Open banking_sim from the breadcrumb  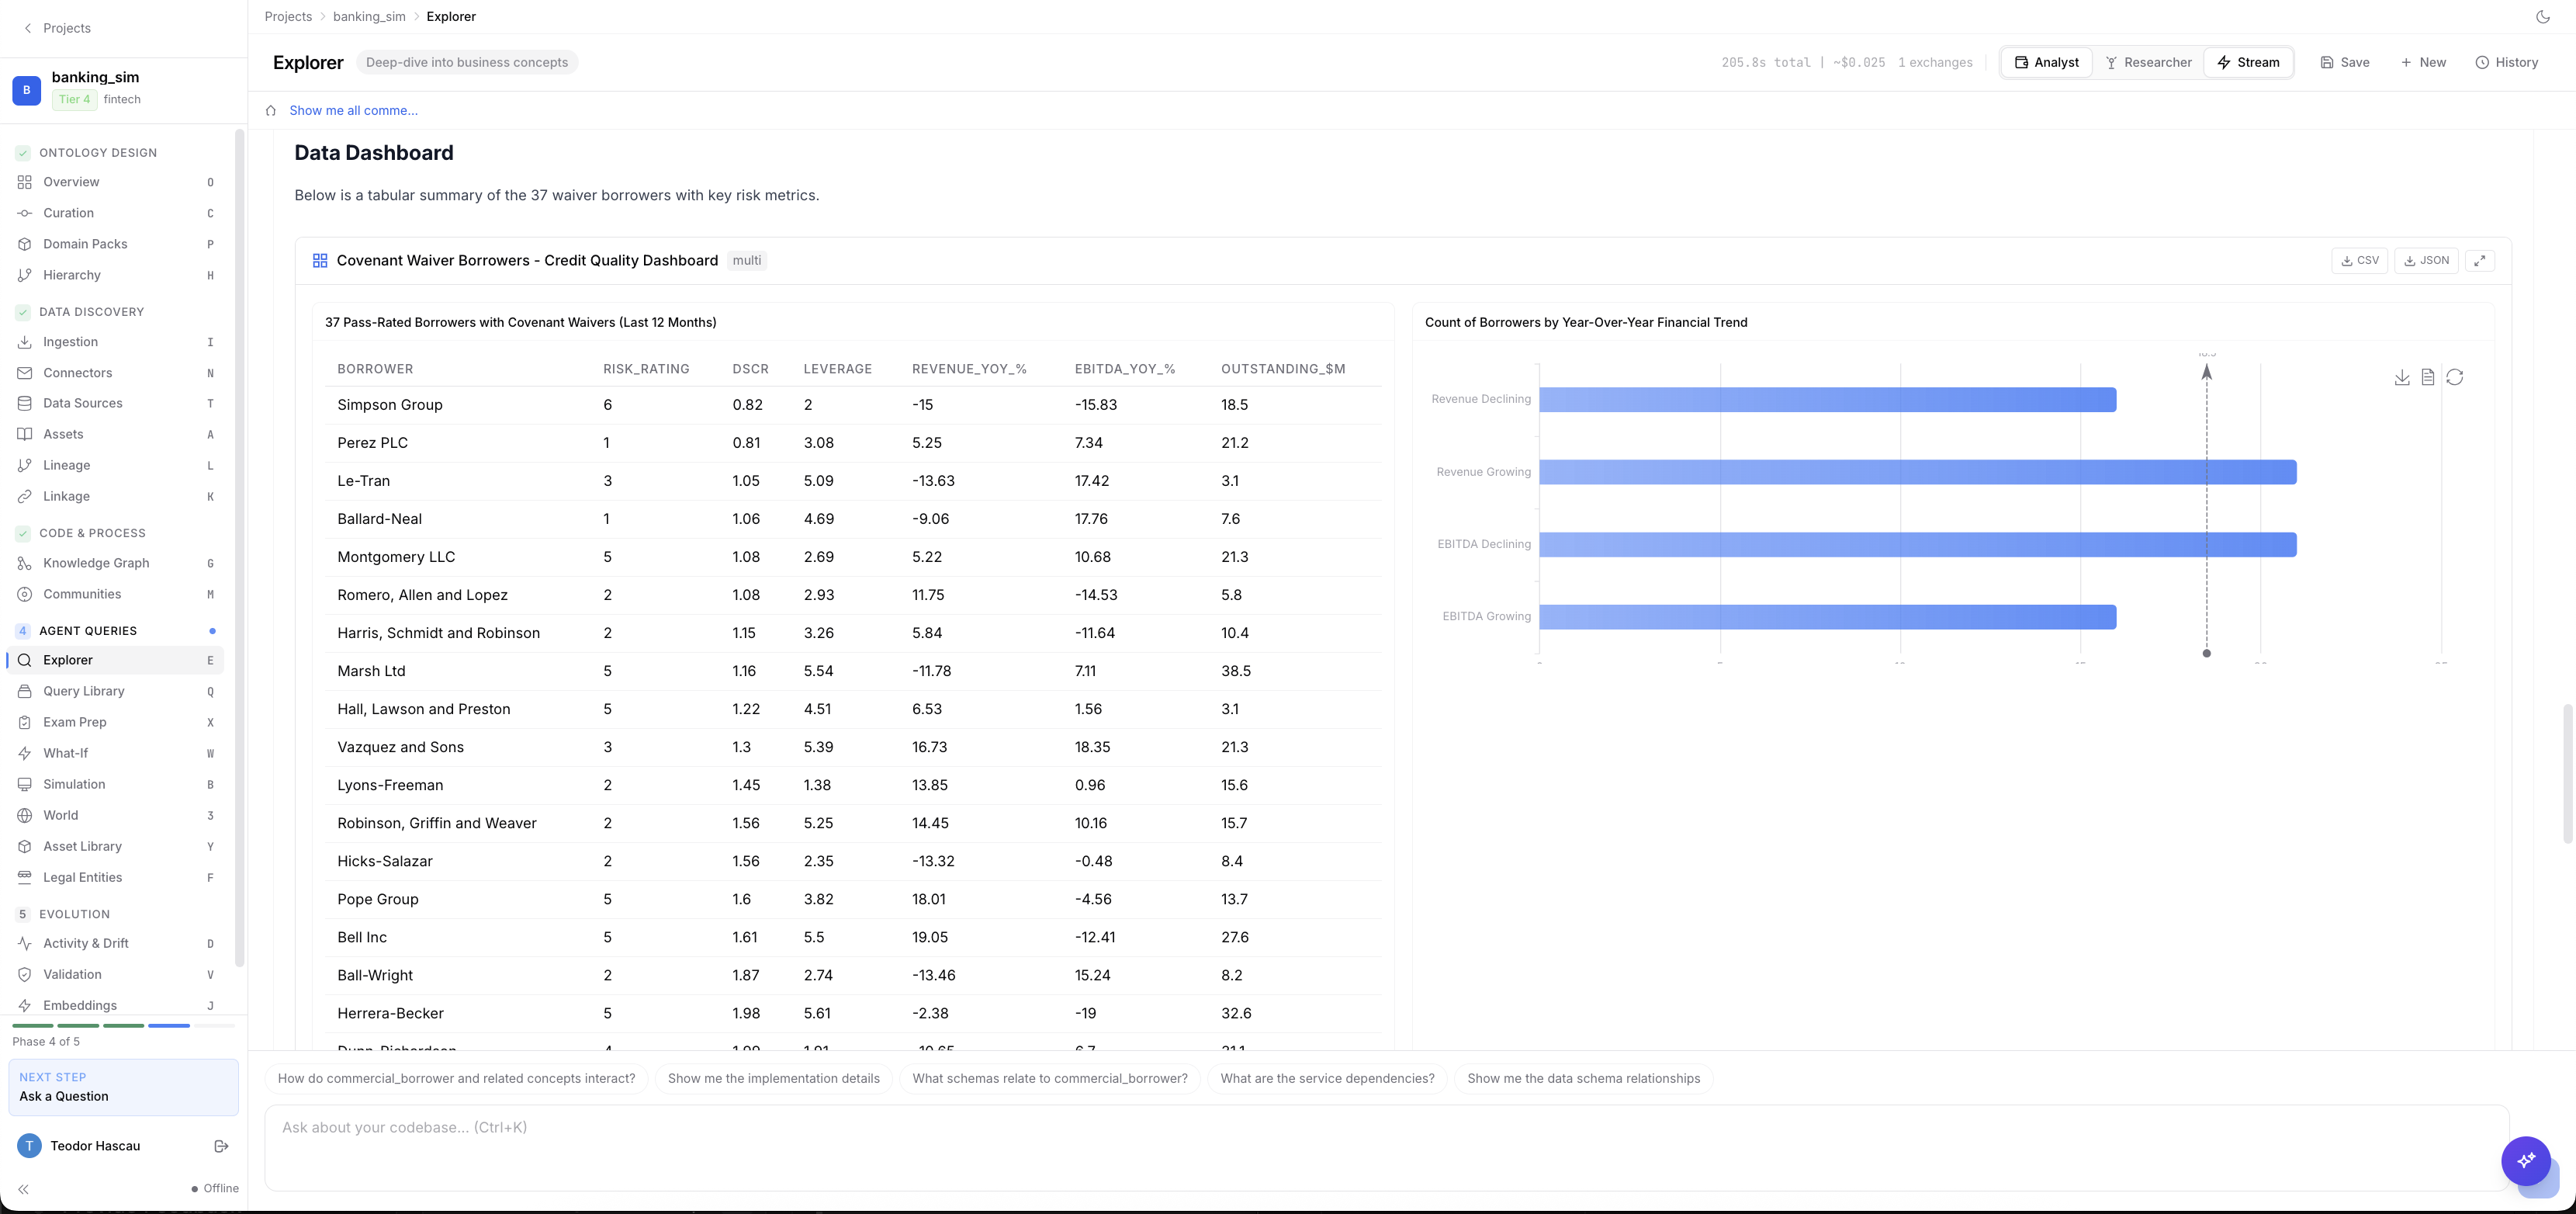(x=369, y=16)
